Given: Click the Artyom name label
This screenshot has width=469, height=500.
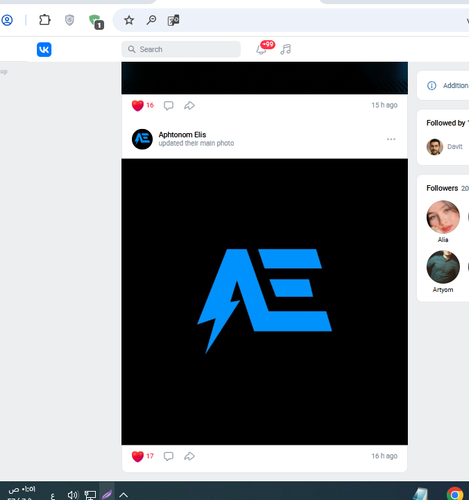Looking at the screenshot, I should tap(443, 290).
